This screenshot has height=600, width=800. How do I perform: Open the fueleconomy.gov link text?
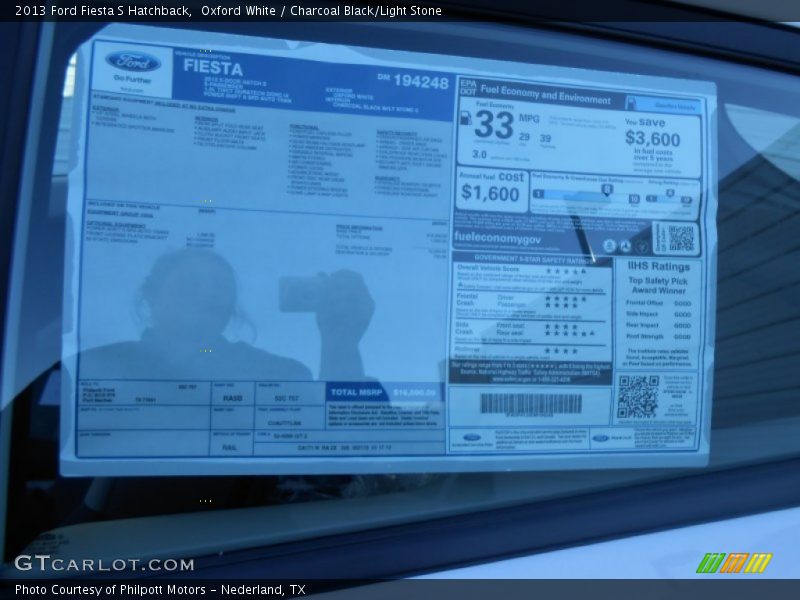[497, 237]
